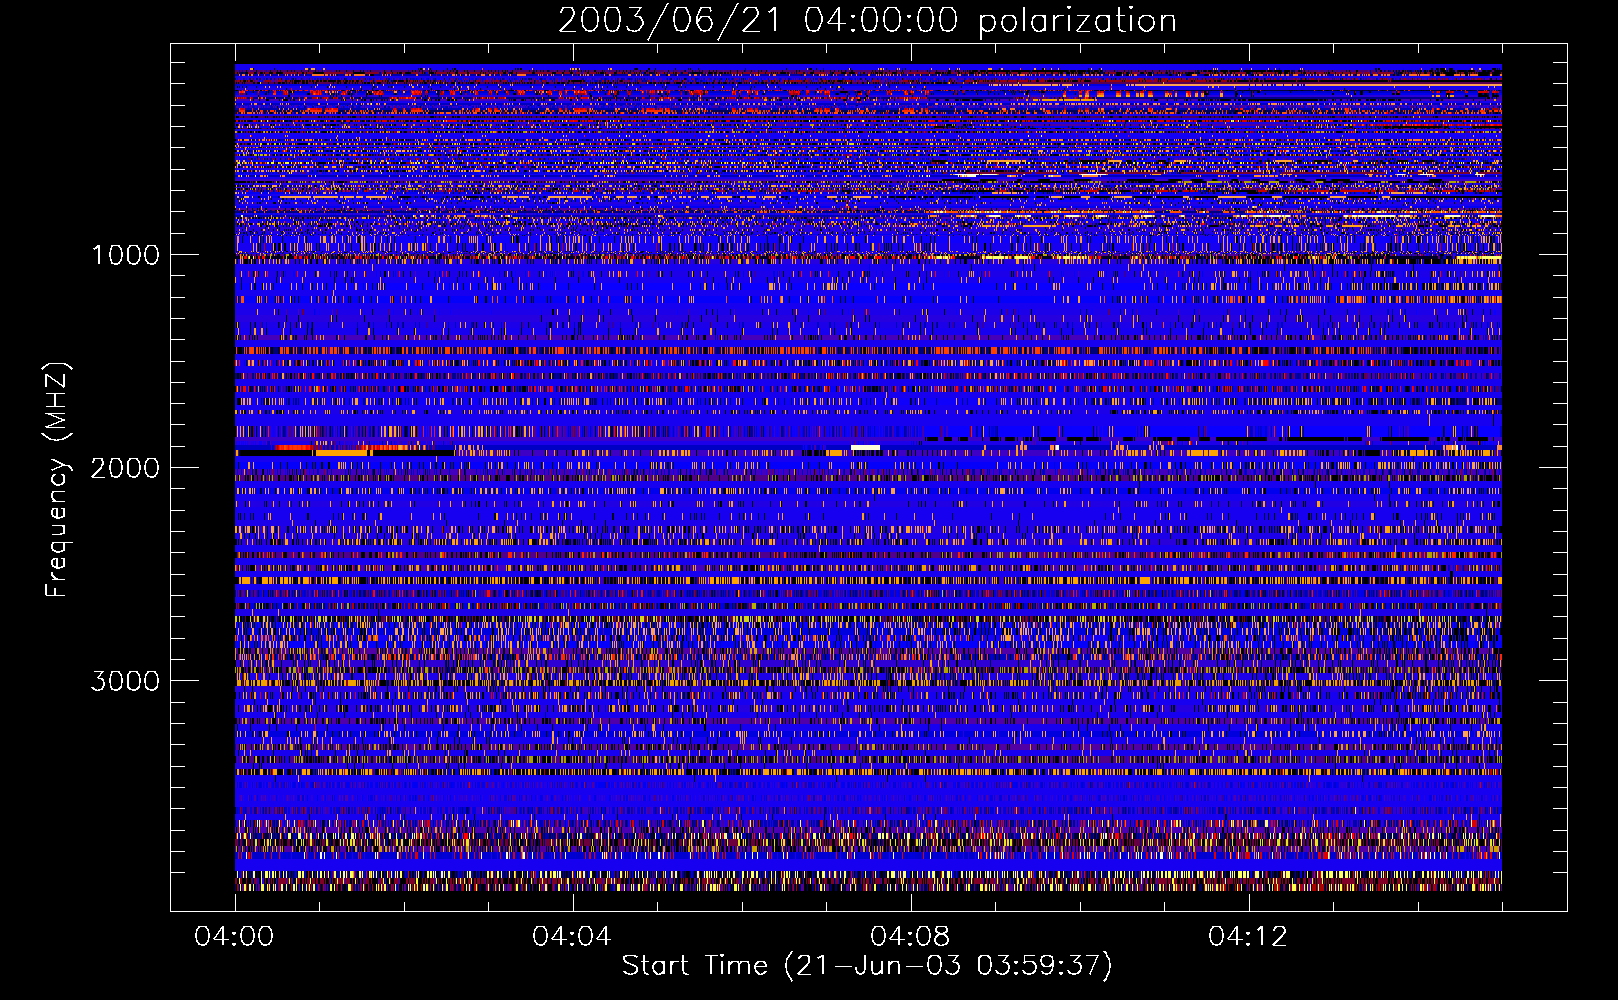Click the '04:04' time axis label

click(572, 937)
